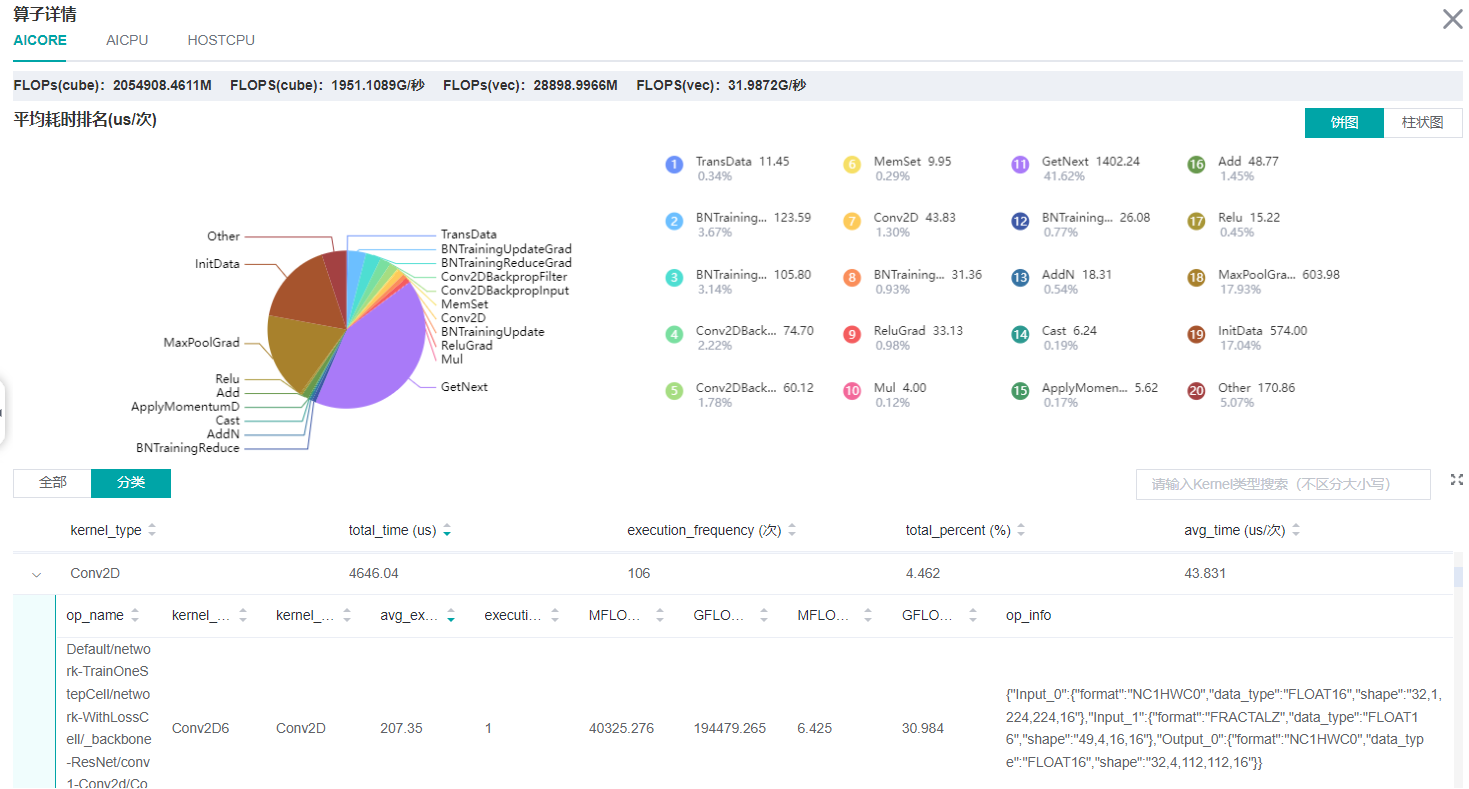Sort by total_percent column icon
This screenshot has width=1469, height=789.
1021,531
